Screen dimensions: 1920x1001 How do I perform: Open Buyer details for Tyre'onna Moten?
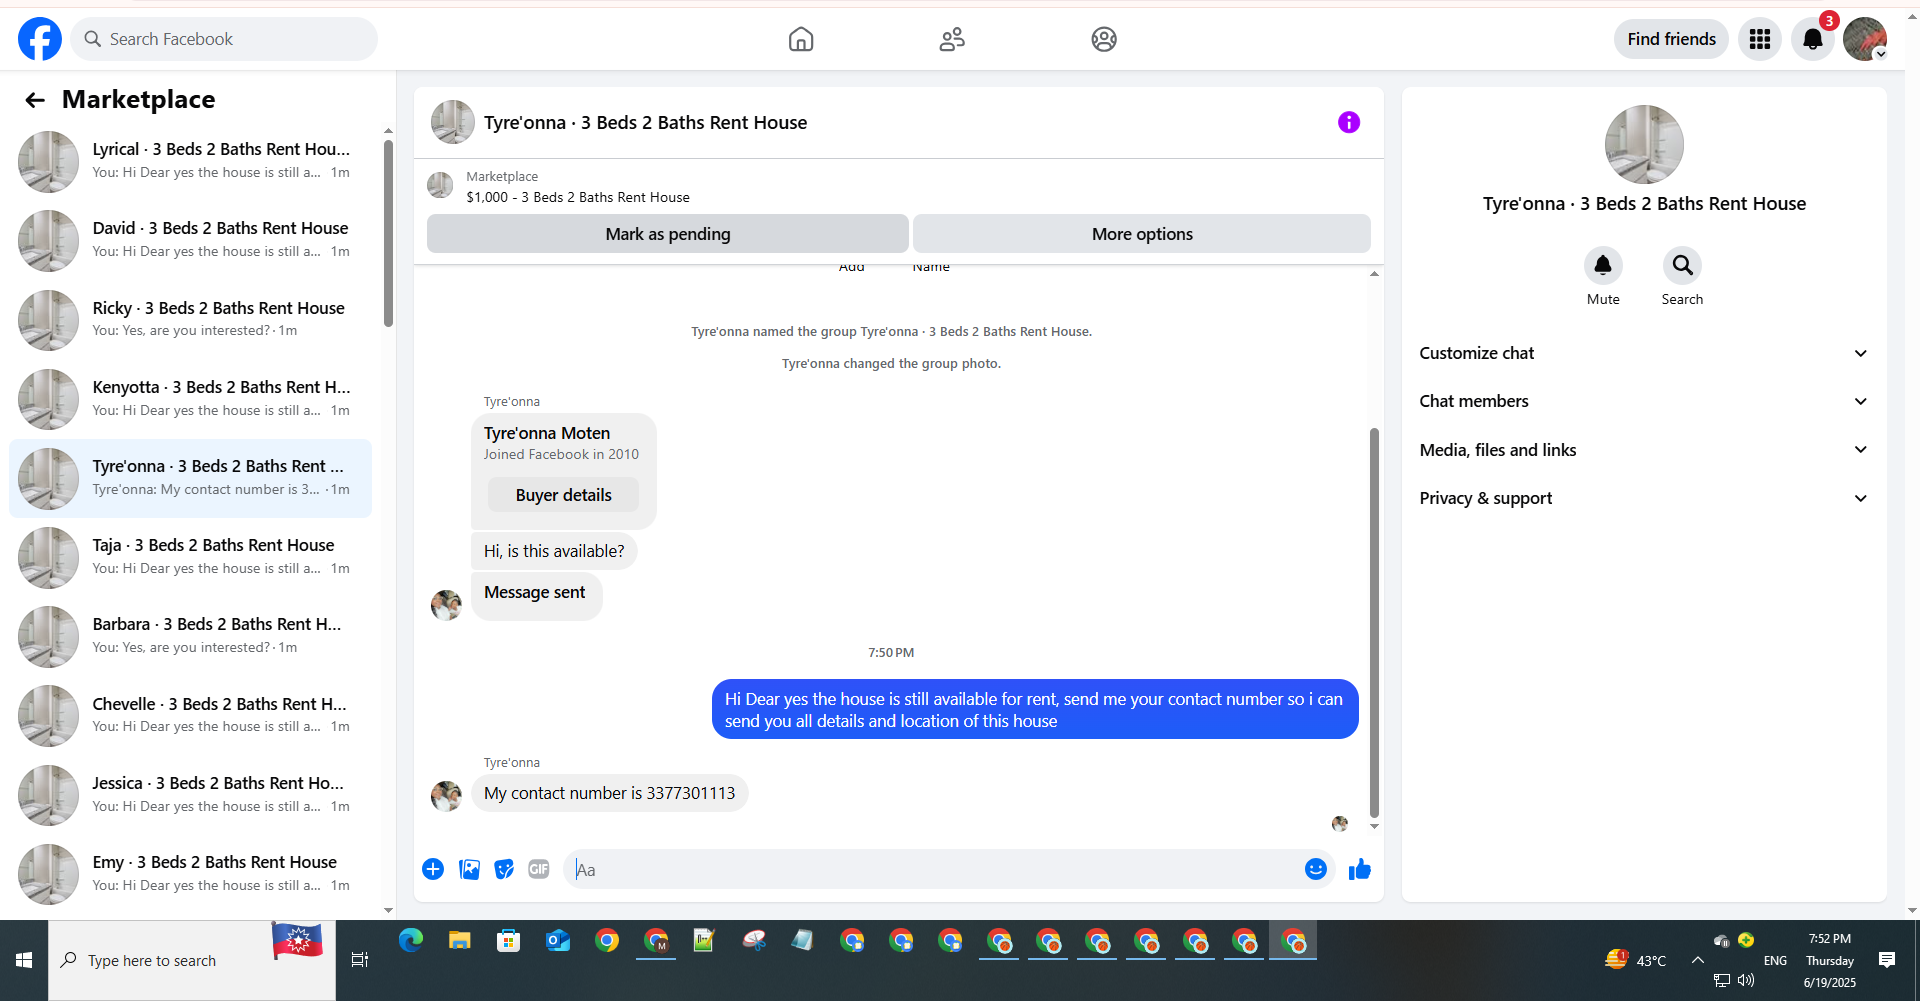[563, 495]
